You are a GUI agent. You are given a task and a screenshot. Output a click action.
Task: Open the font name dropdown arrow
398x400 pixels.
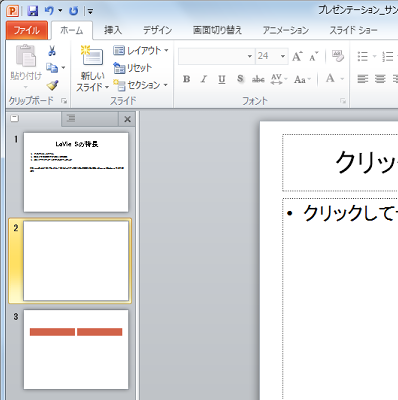250,56
